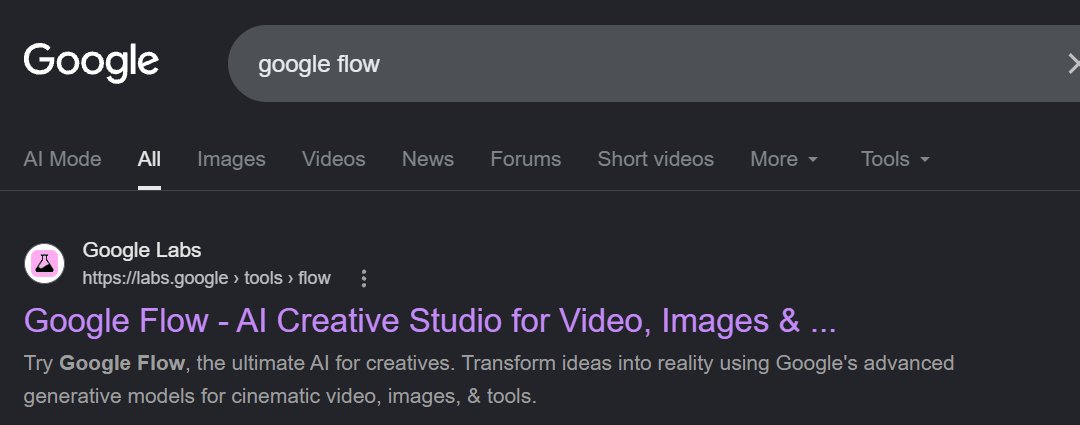Image resolution: width=1080 pixels, height=425 pixels.
Task: Click the Google Labs flask favicon
Action: 45,263
